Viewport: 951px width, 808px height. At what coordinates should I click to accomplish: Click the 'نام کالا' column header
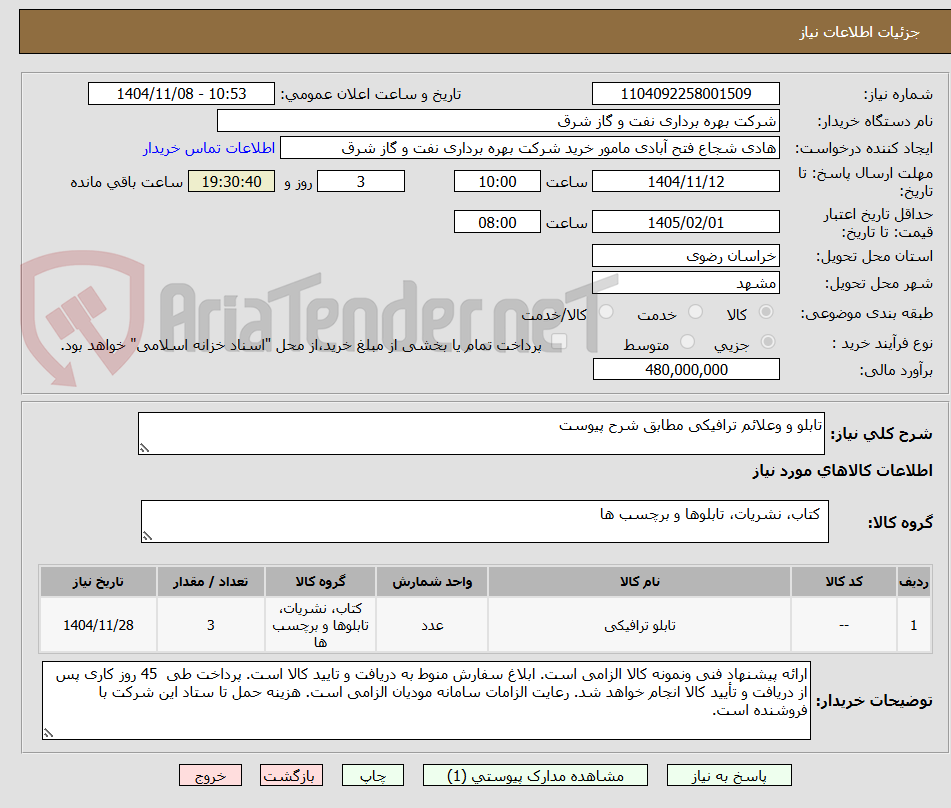(x=639, y=582)
